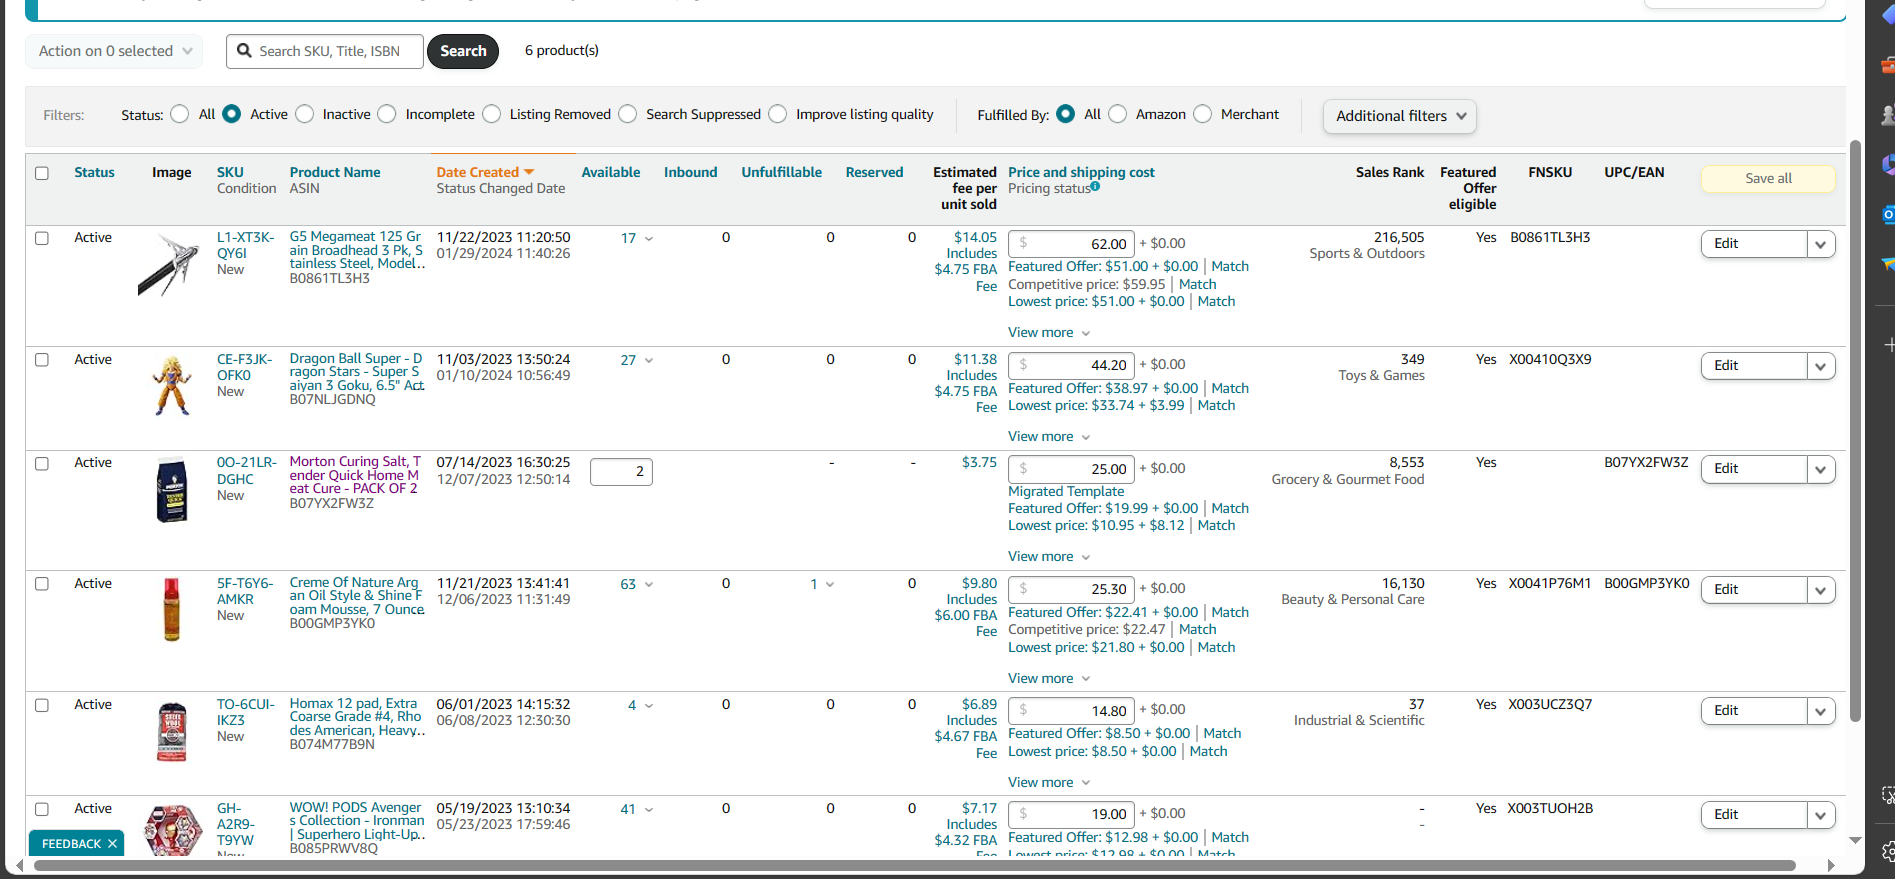Open Edit dropdown arrow for G5 Megameat row
The height and width of the screenshot is (879, 1895).
click(x=1821, y=244)
